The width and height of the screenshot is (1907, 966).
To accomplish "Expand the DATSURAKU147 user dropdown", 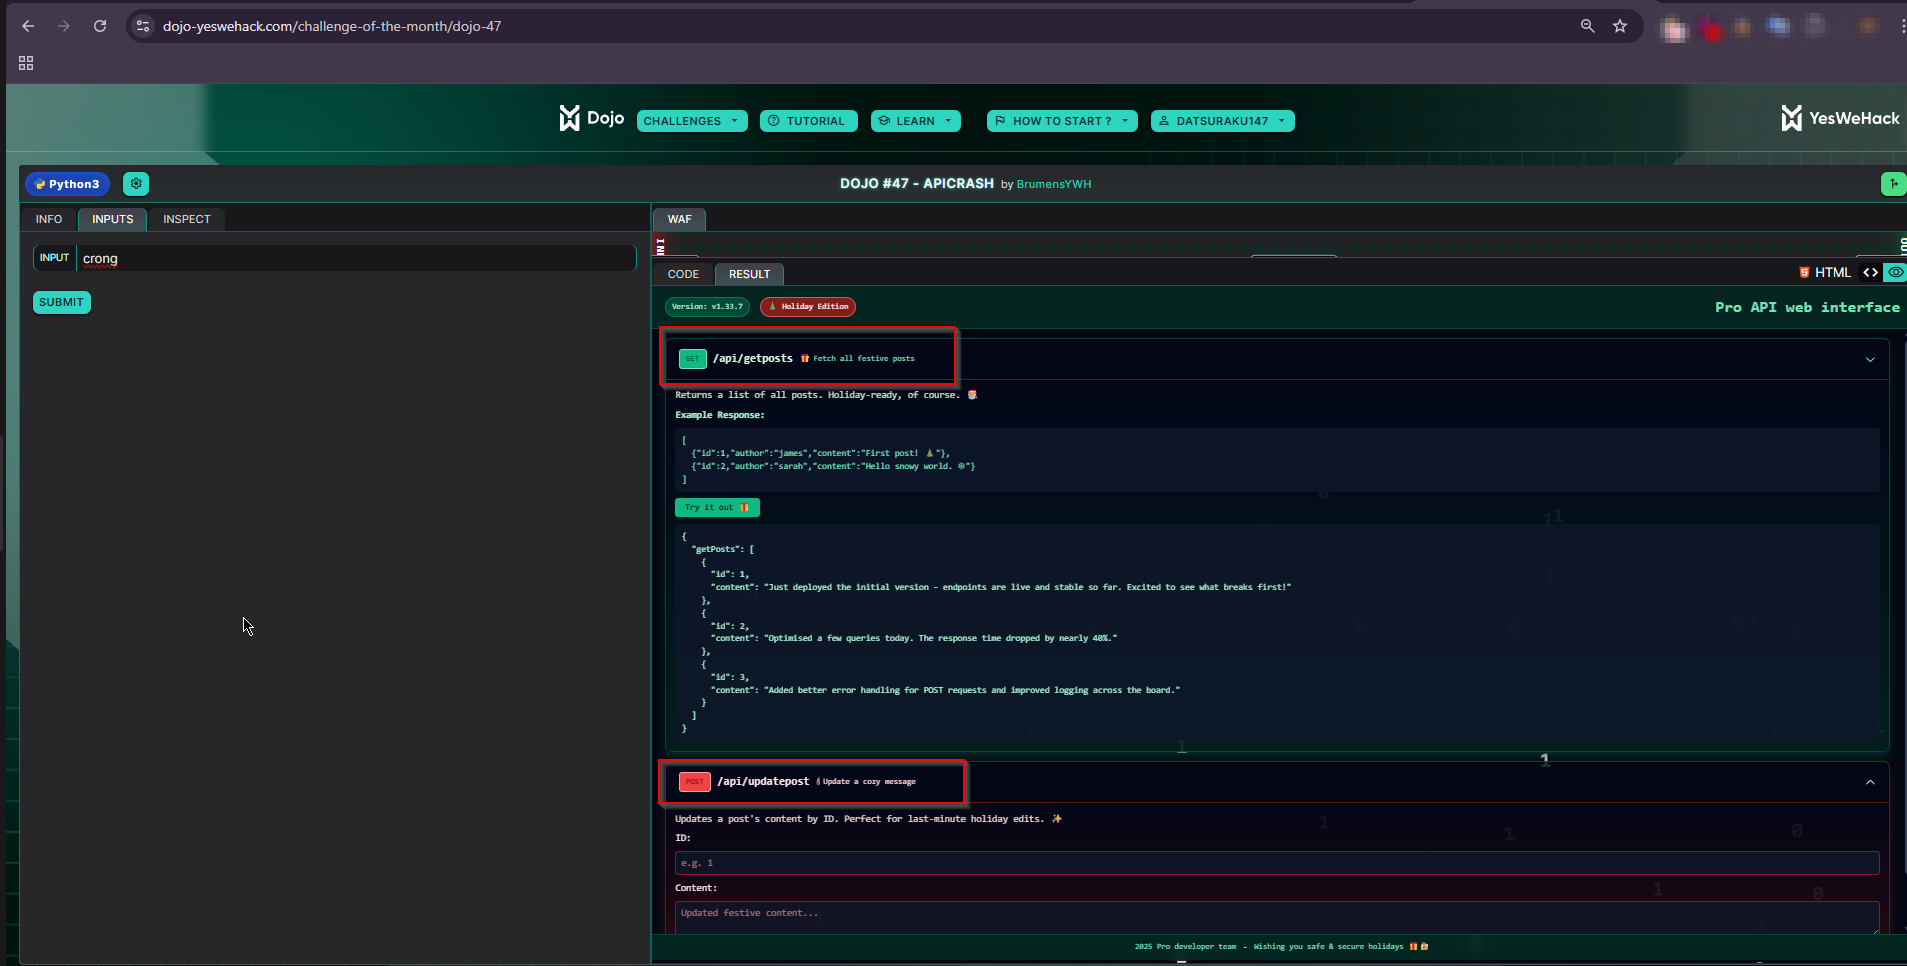I will coord(1222,121).
